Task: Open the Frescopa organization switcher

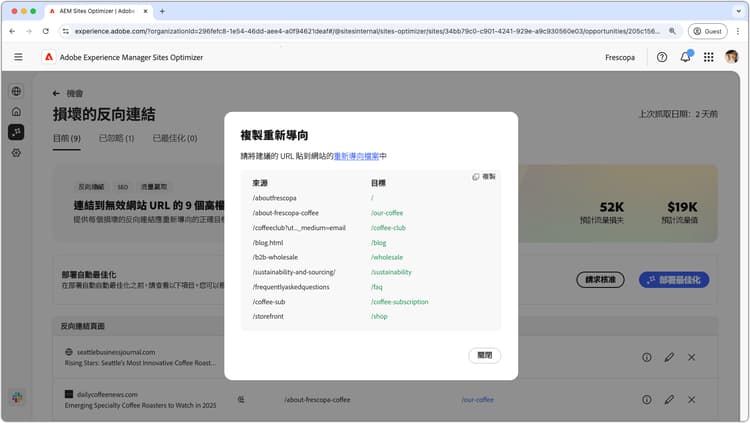Action: tap(620, 57)
